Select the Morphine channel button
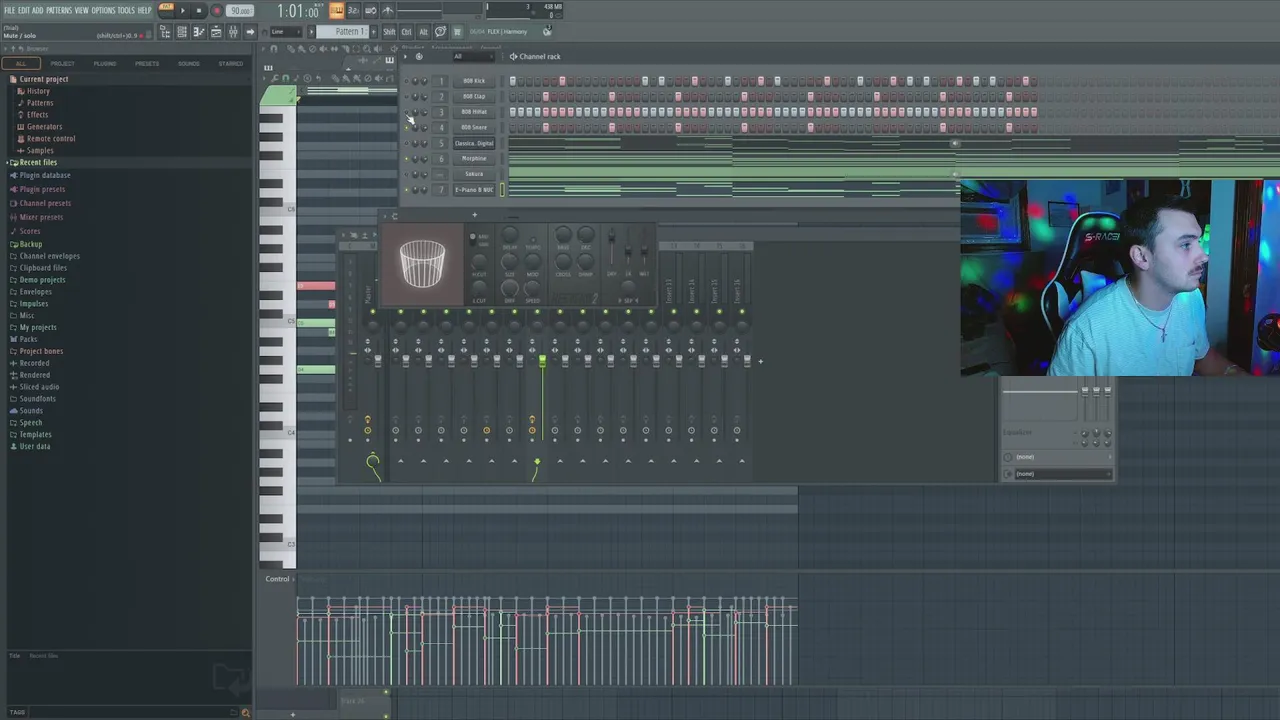This screenshot has width=1280, height=720. tap(474, 158)
